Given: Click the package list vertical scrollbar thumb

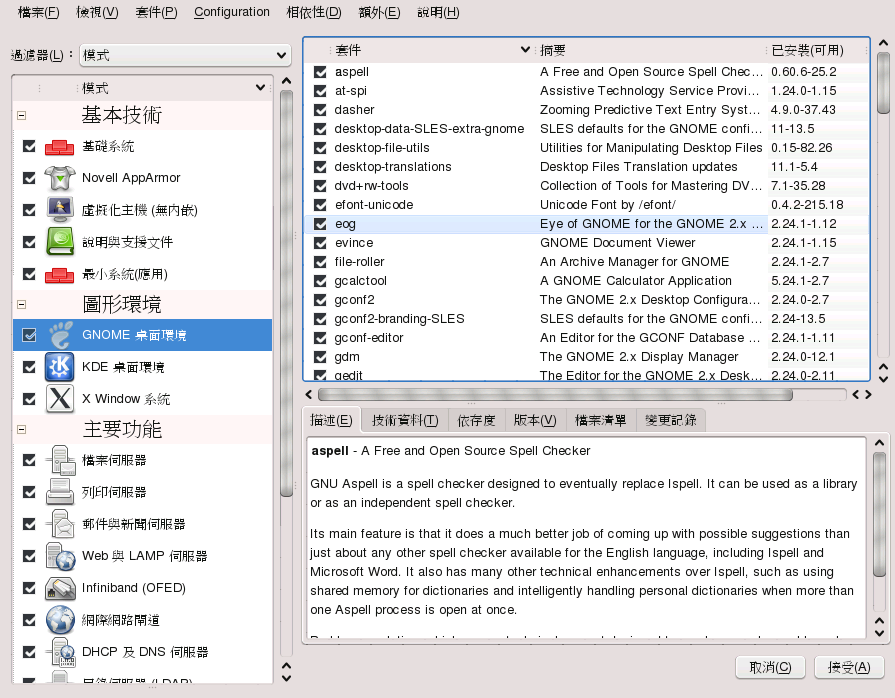Looking at the screenshot, I should tap(883, 83).
